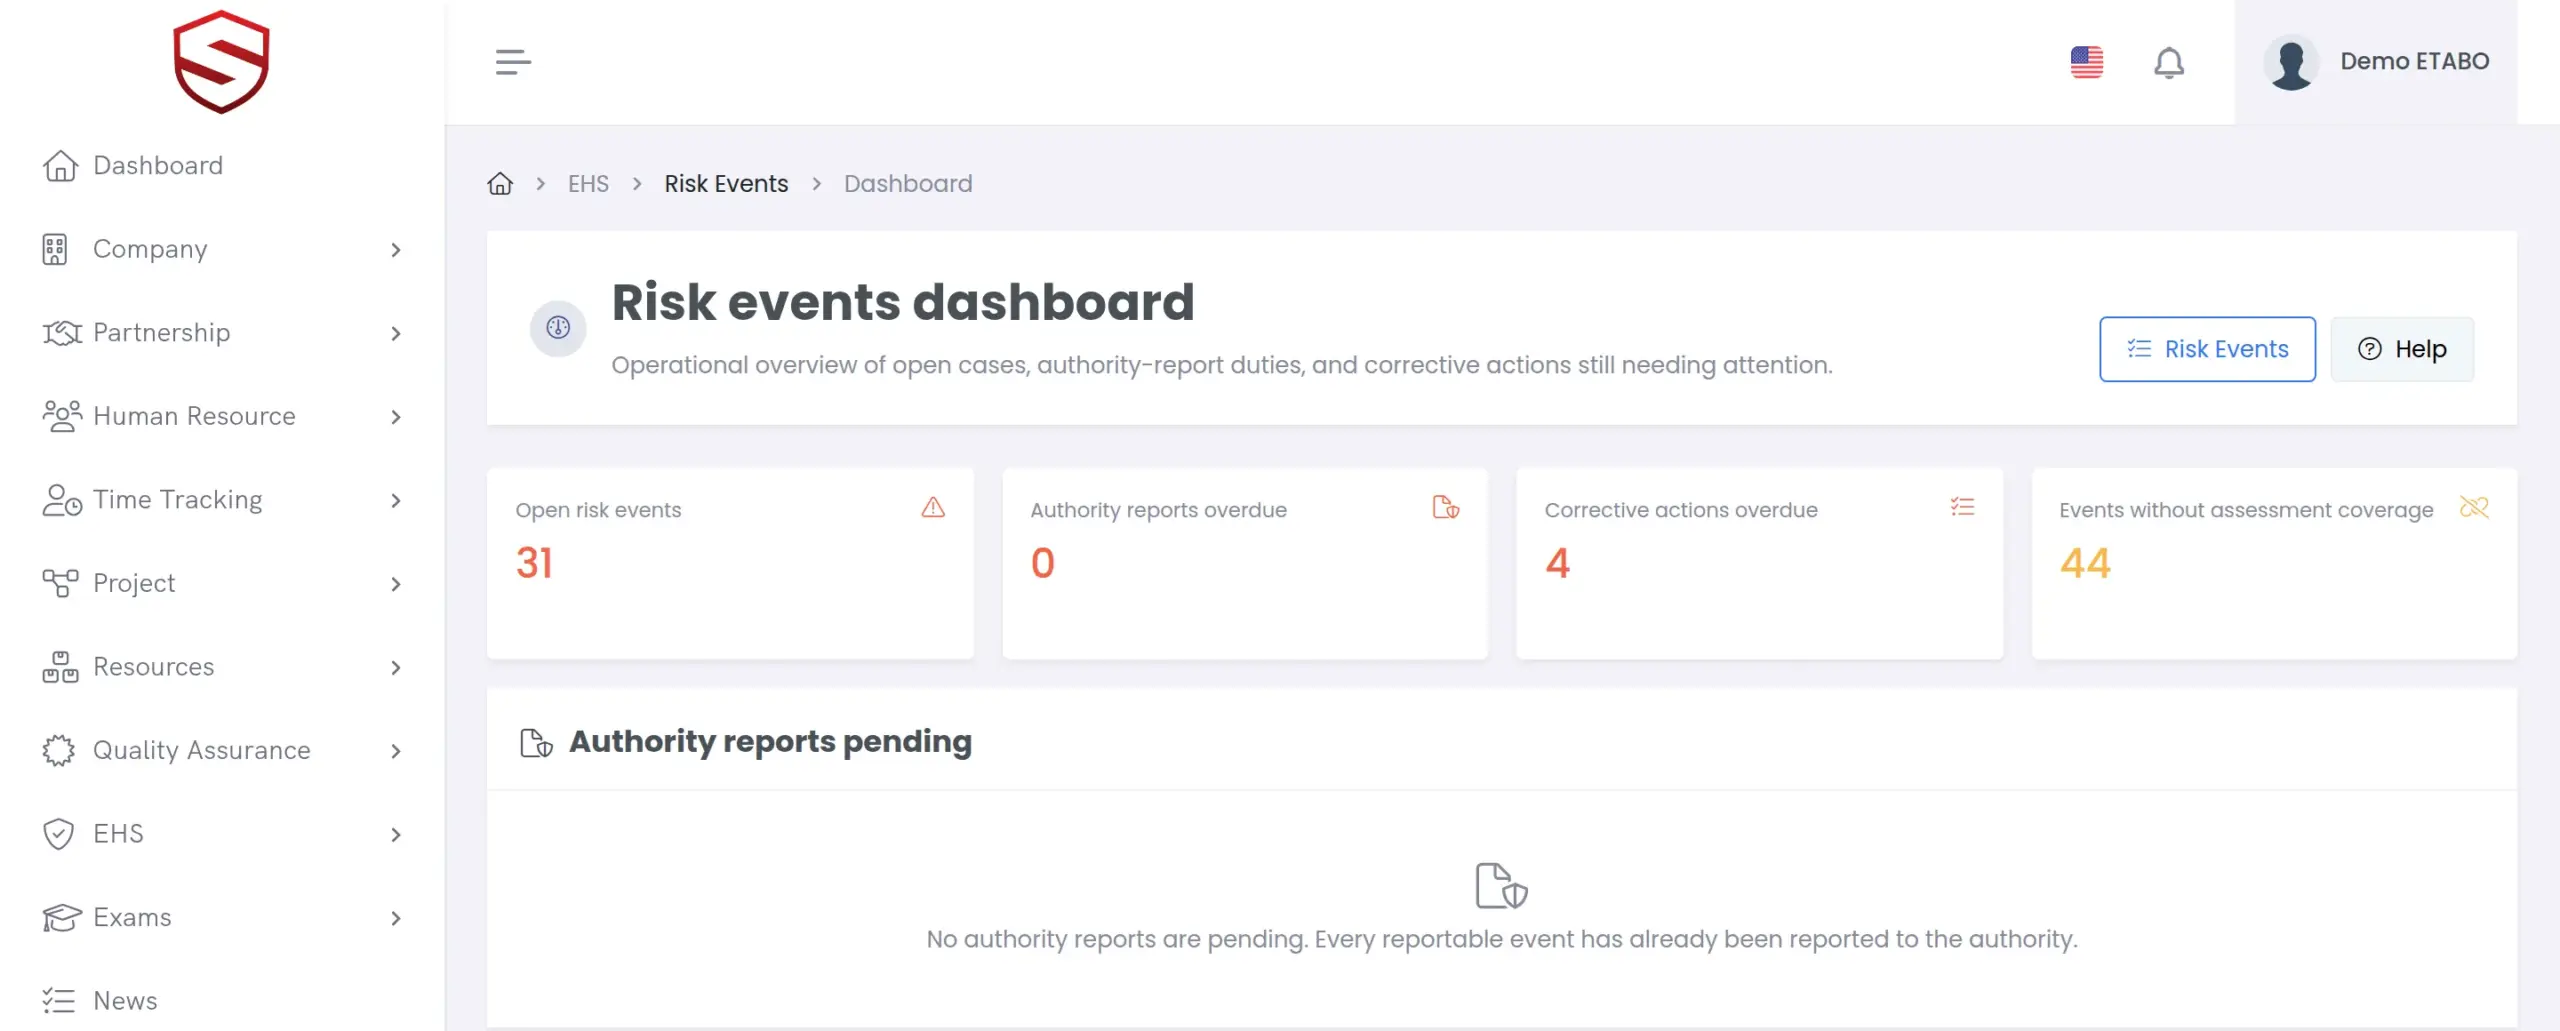Open language selector US flag icon
Screen dimensions: 2560x1031
(x=2087, y=62)
